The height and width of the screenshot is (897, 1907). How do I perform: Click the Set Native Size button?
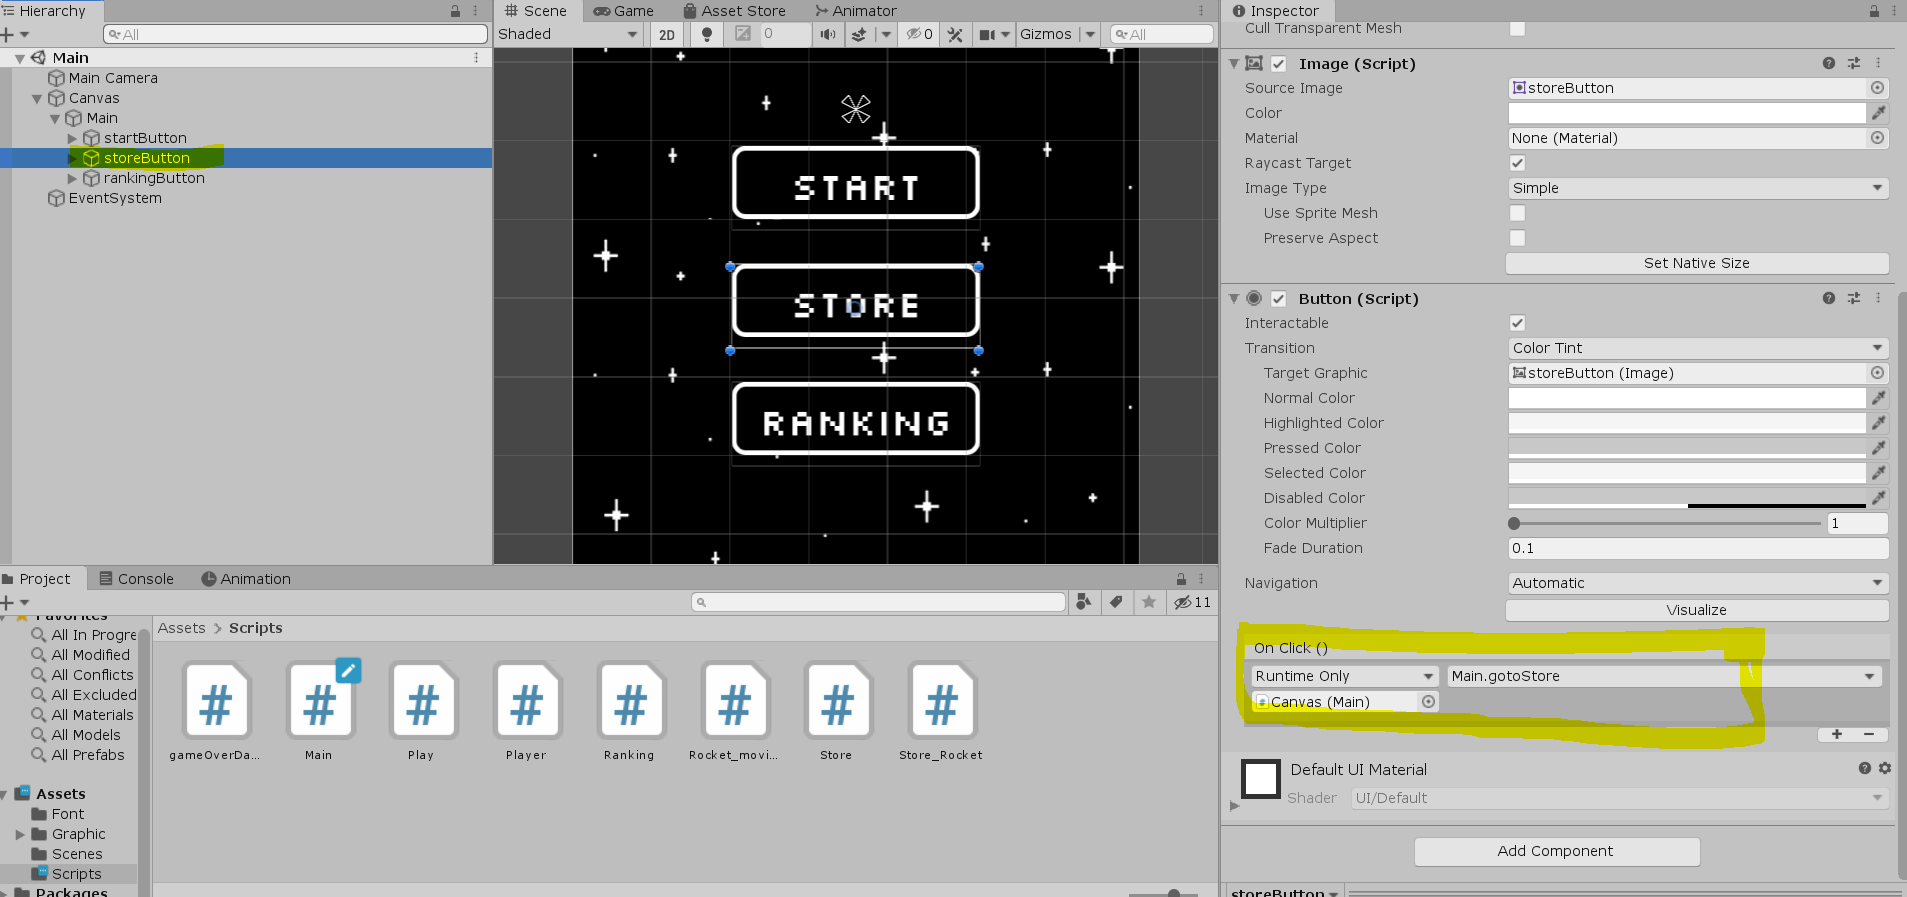click(1697, 263)
